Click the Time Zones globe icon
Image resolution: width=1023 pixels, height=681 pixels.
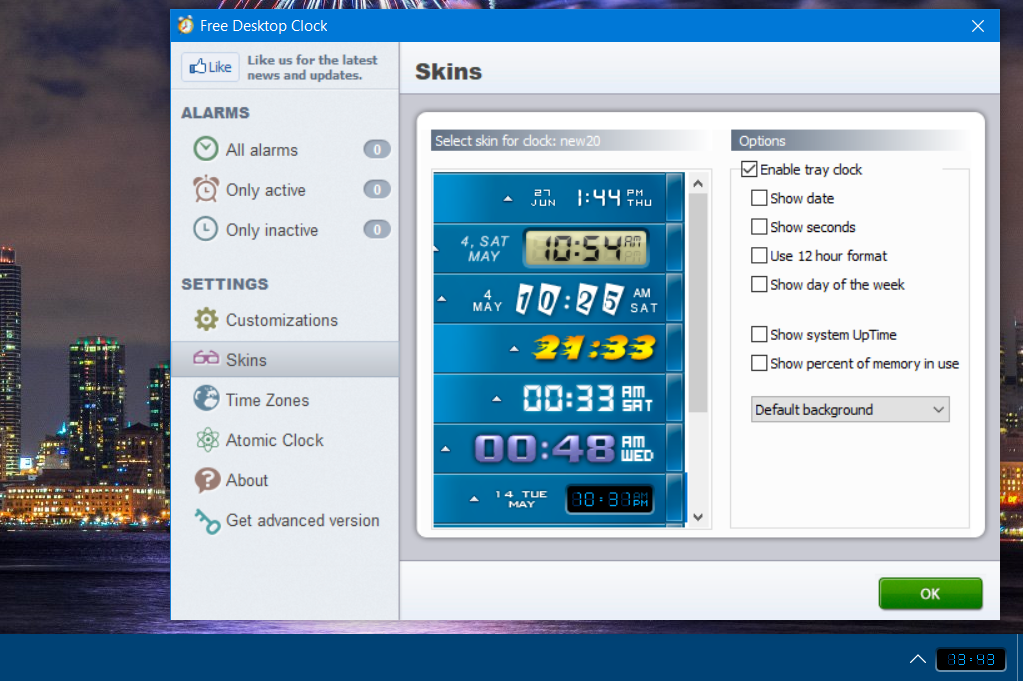pos(208,399)
